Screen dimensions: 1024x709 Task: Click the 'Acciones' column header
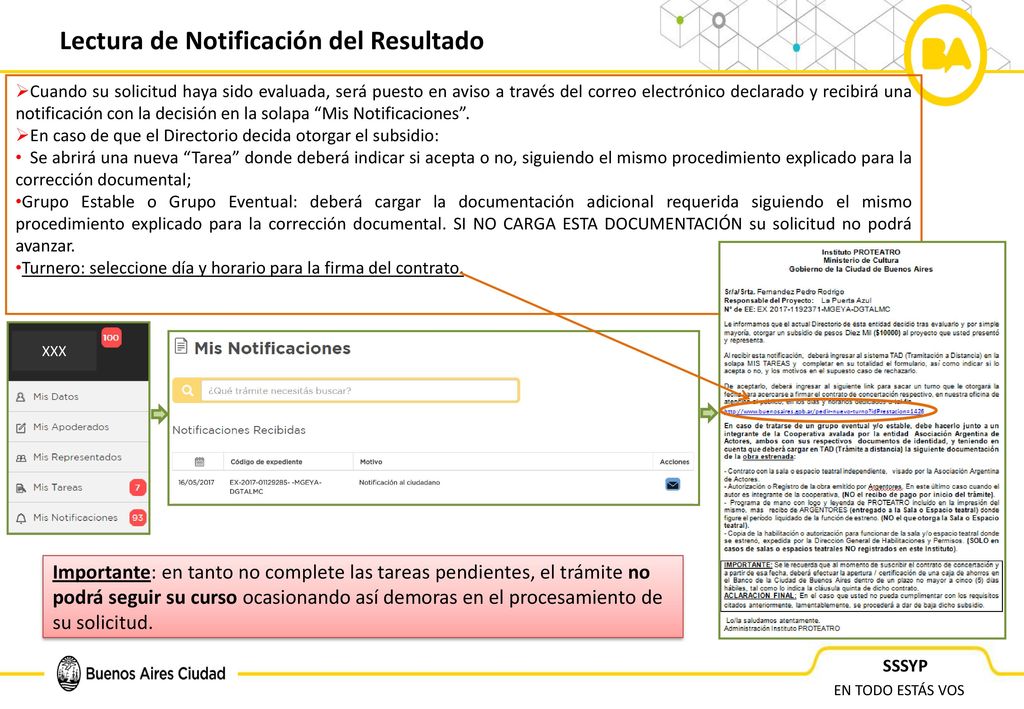tap(675, 462)
